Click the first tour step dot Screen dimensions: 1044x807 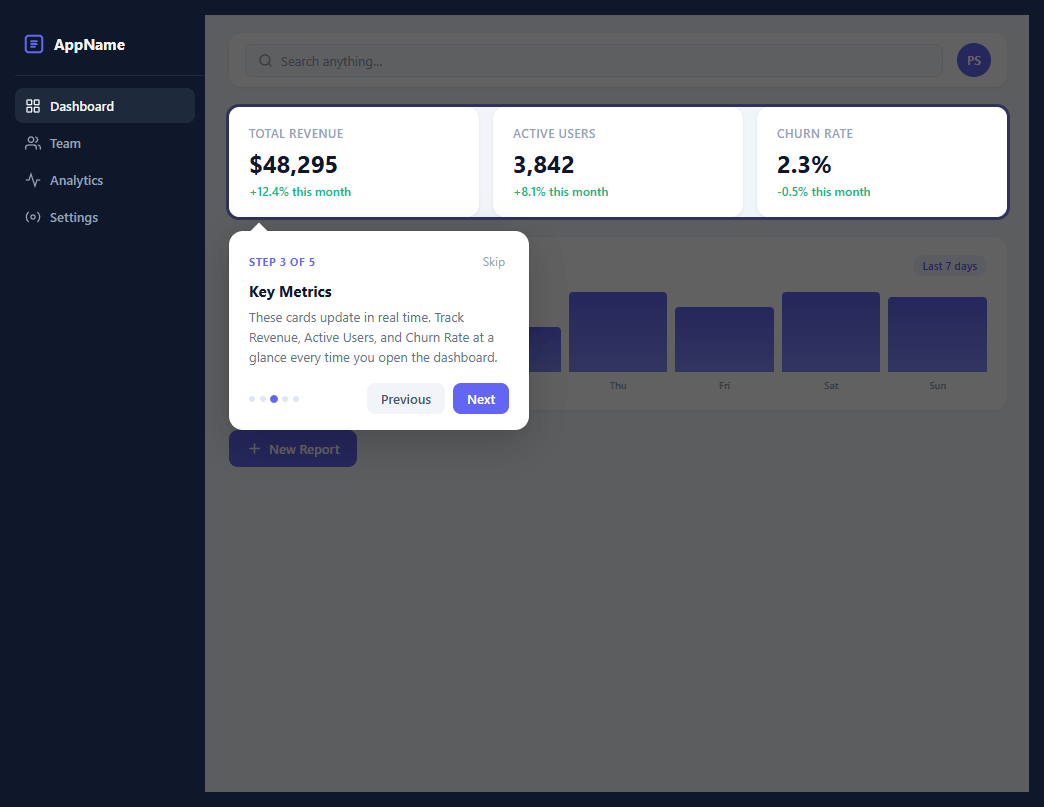(252, 399)
